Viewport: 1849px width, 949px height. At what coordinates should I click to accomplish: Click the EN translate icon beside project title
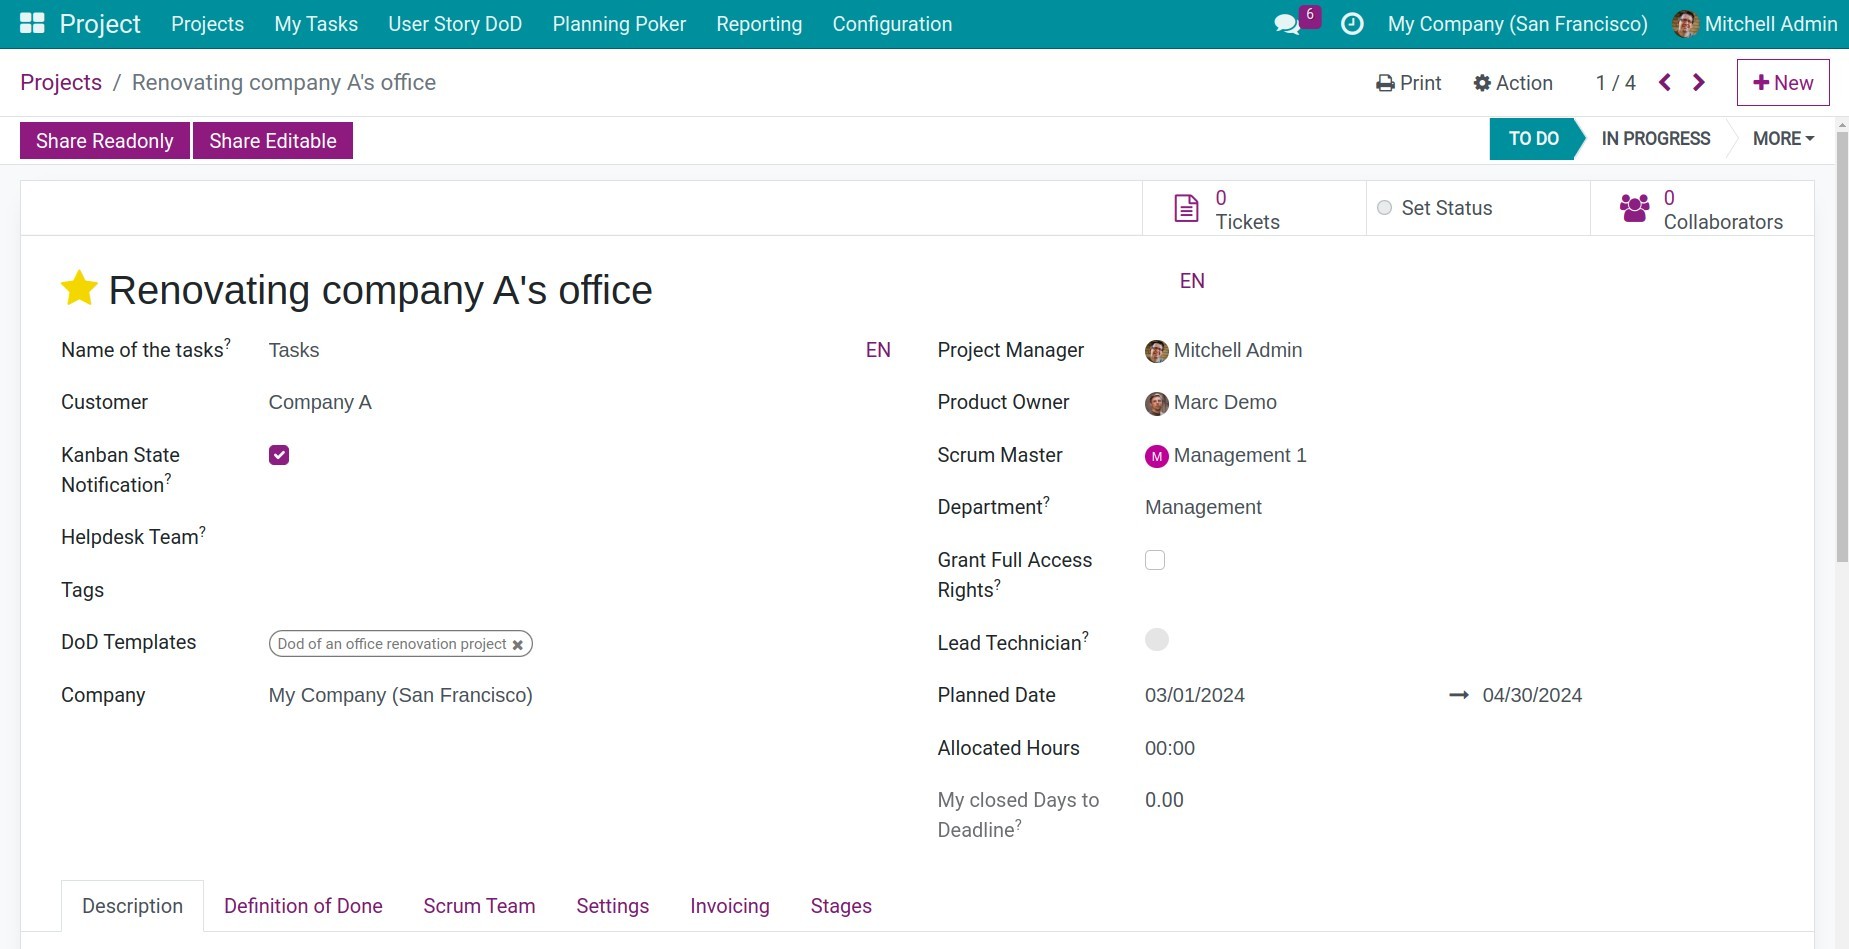[x=1192, y=281]
